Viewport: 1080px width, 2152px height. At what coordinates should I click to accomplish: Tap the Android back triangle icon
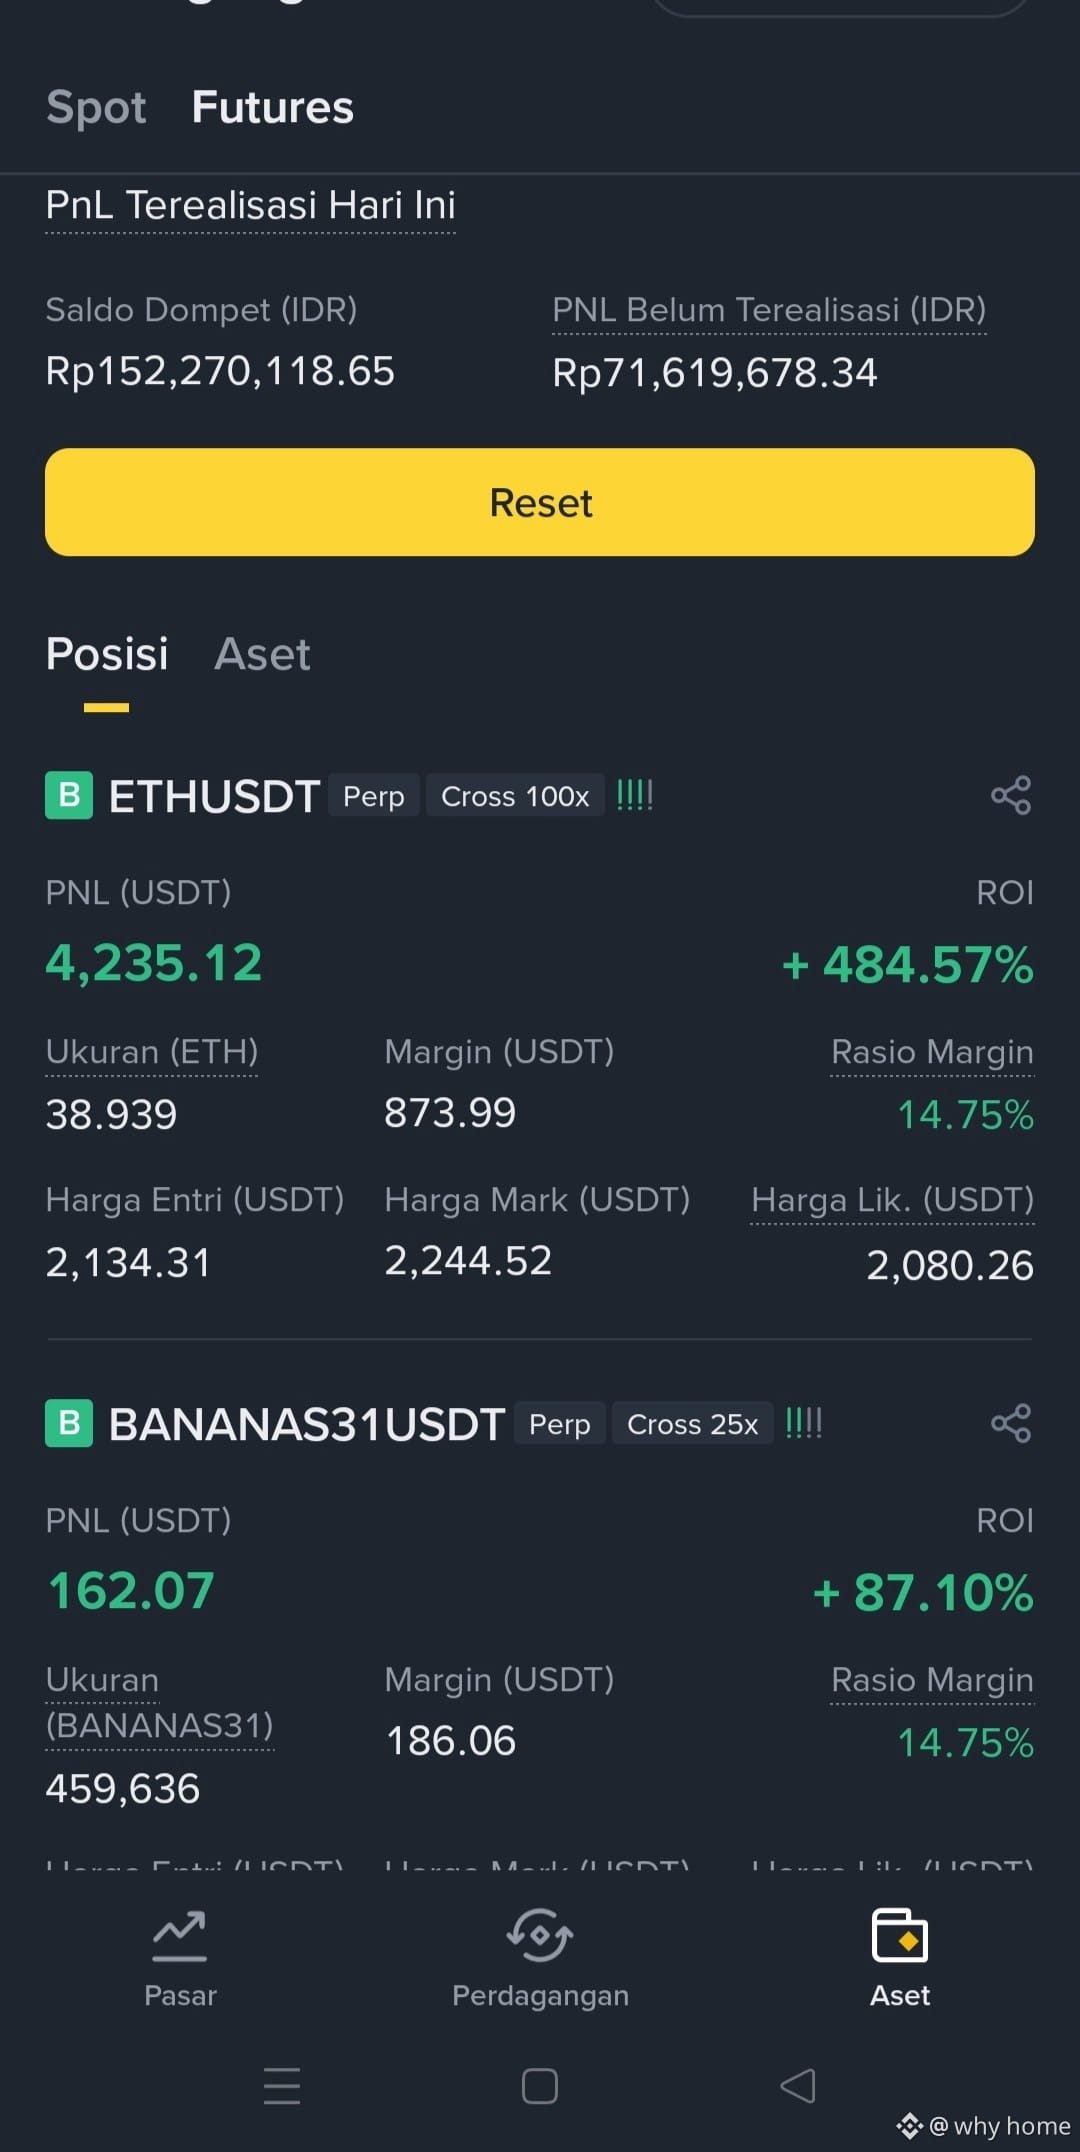[x=798, y=2086]
